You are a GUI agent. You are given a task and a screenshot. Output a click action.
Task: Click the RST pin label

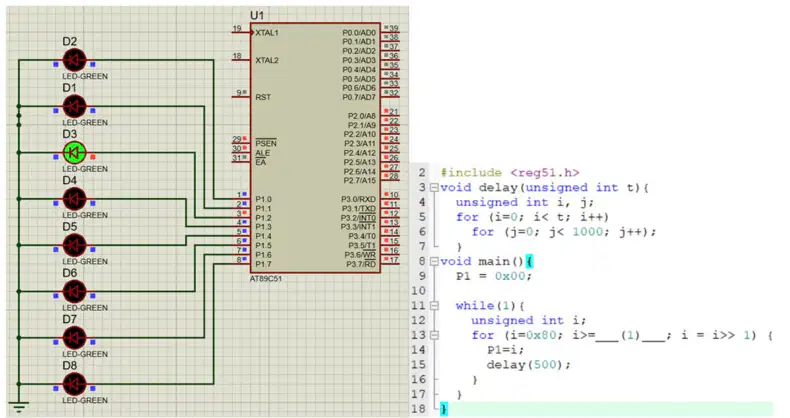click(262, 97)
